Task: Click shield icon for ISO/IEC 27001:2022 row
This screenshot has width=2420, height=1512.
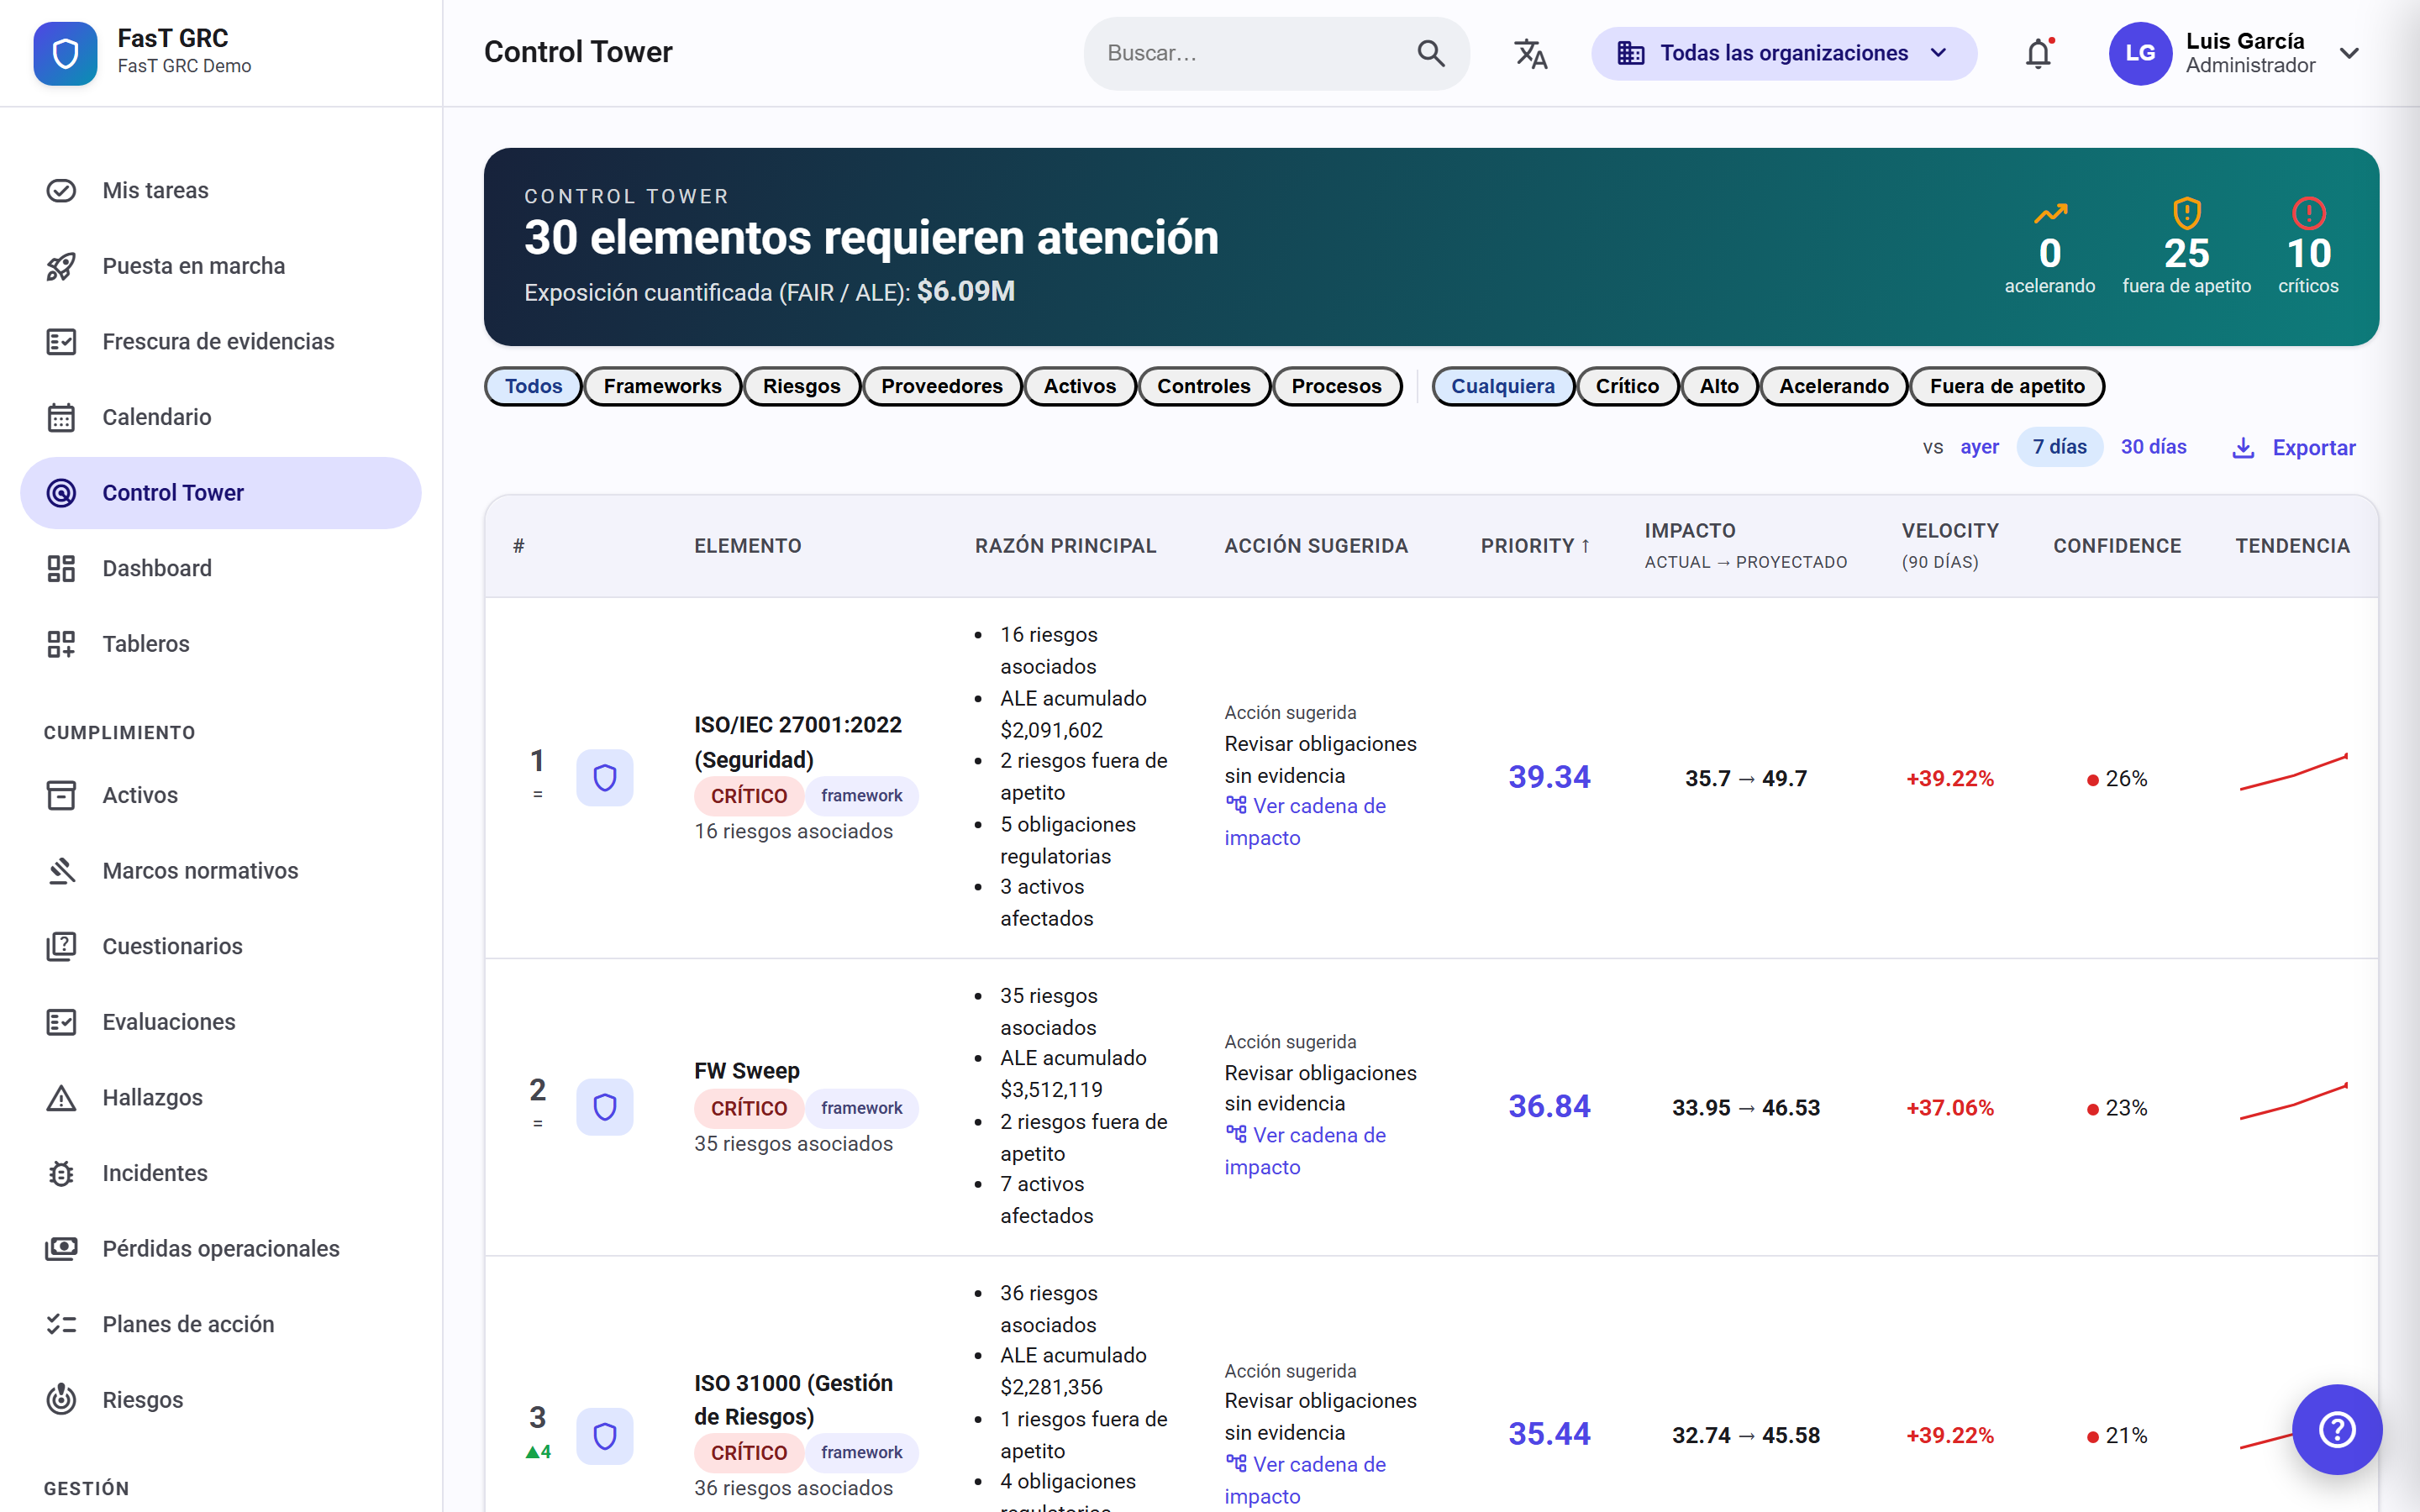Action: click(604, 777)
